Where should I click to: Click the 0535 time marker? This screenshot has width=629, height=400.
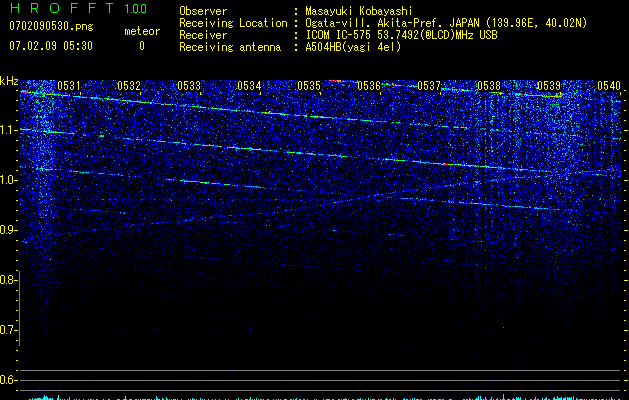point(309,85)
